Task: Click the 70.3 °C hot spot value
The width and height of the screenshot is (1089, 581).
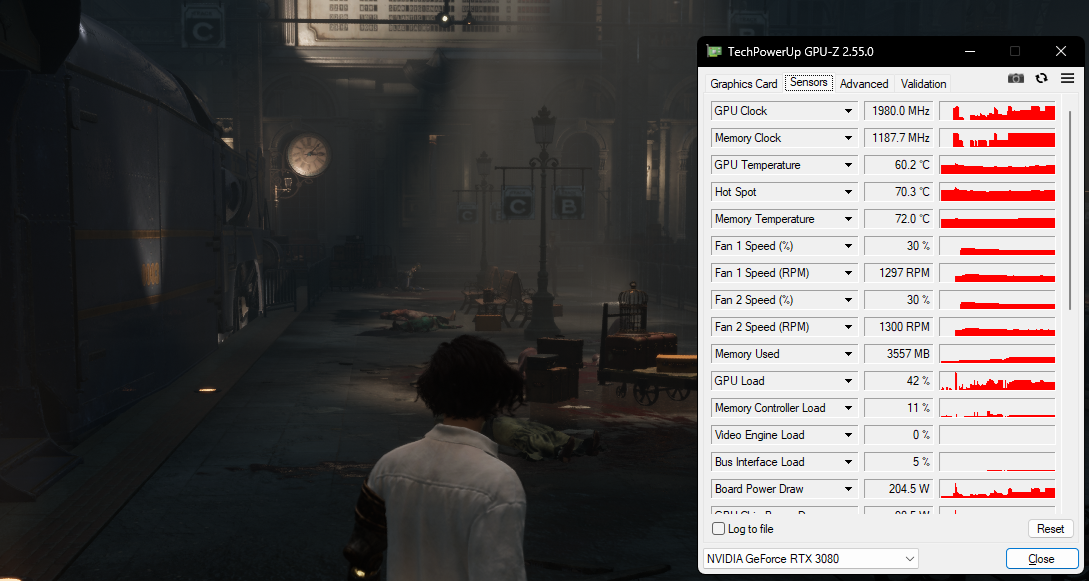Action: (x=899, y=192)
